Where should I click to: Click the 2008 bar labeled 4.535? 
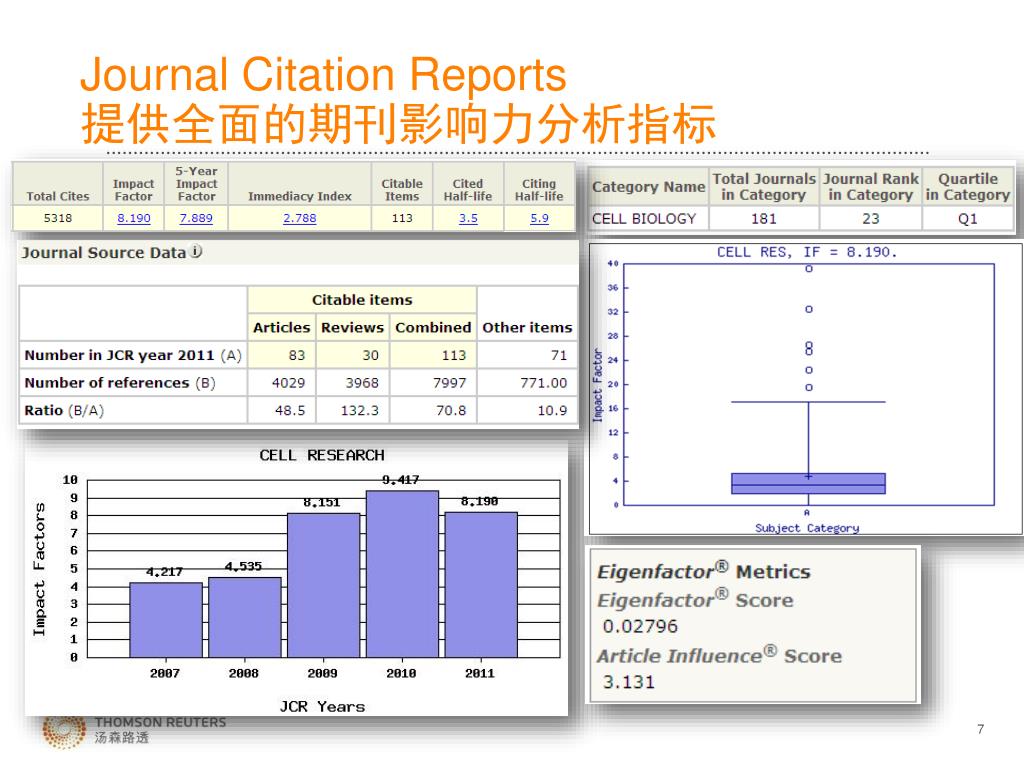click(245, 617)
